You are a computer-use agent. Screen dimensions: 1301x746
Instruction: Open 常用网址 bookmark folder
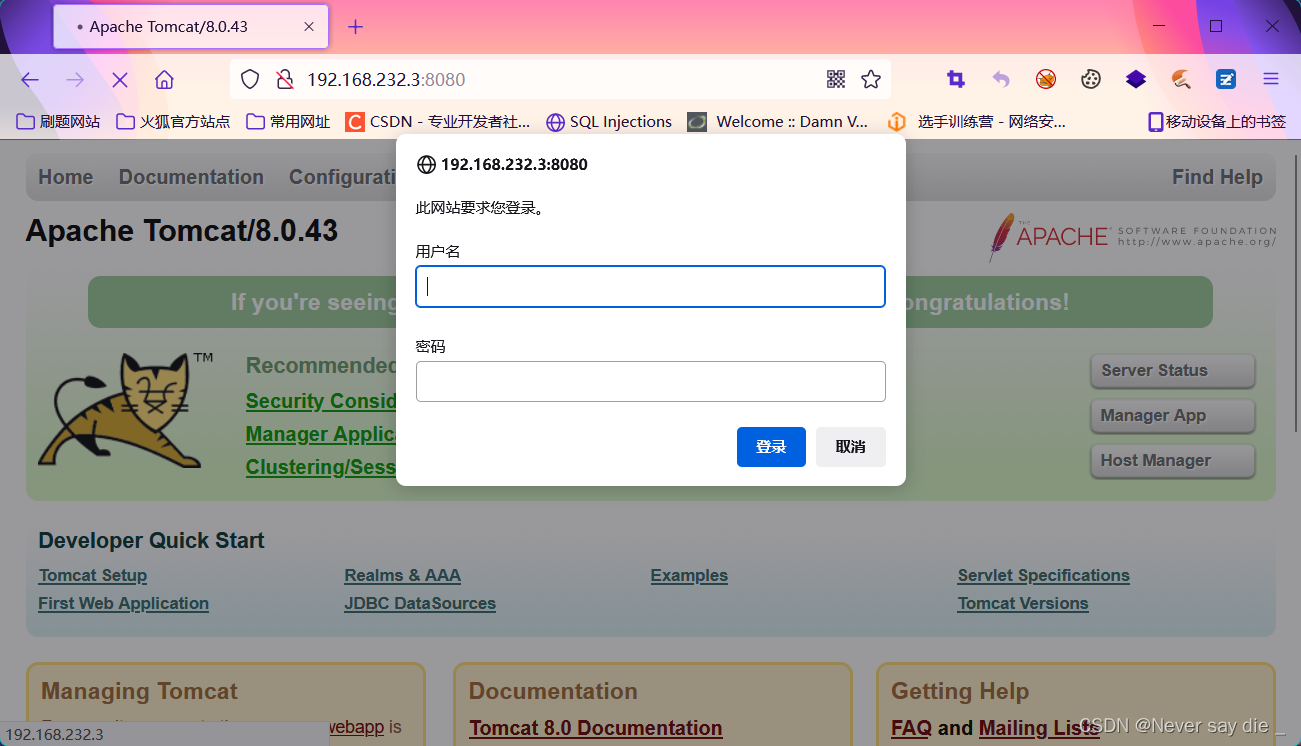tap(288, 122)
